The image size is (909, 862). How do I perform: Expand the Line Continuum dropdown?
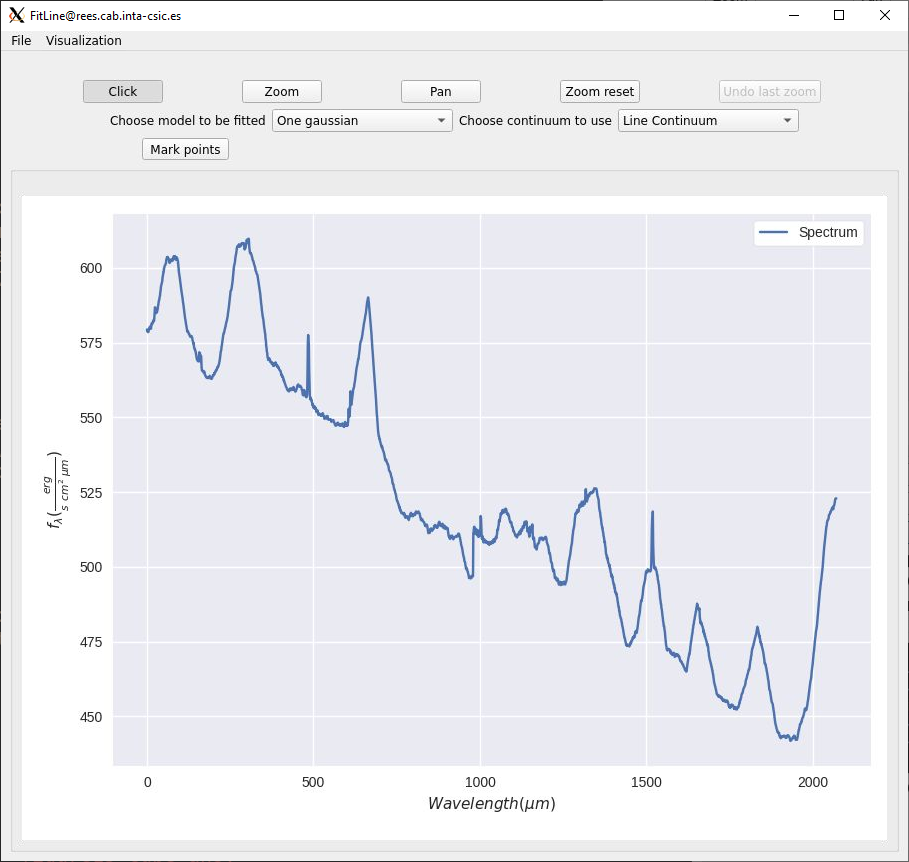708,121
